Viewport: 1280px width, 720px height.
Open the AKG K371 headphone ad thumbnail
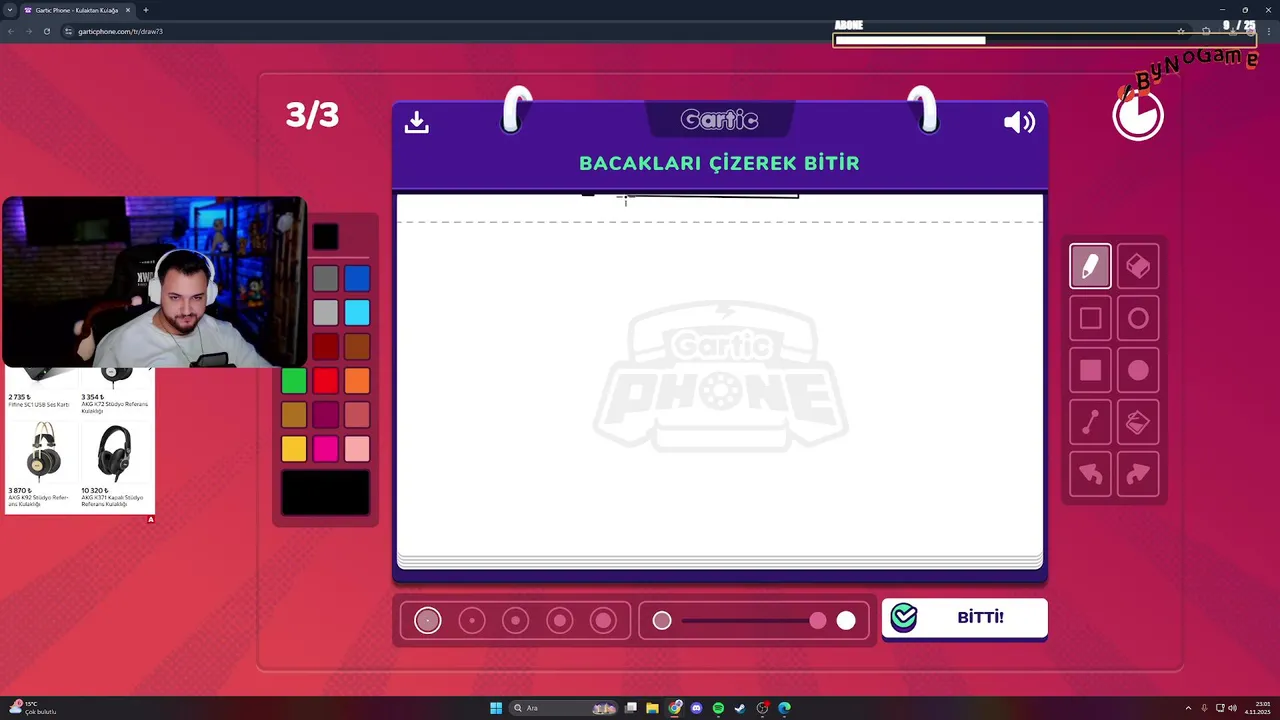(x=114, y=452)
